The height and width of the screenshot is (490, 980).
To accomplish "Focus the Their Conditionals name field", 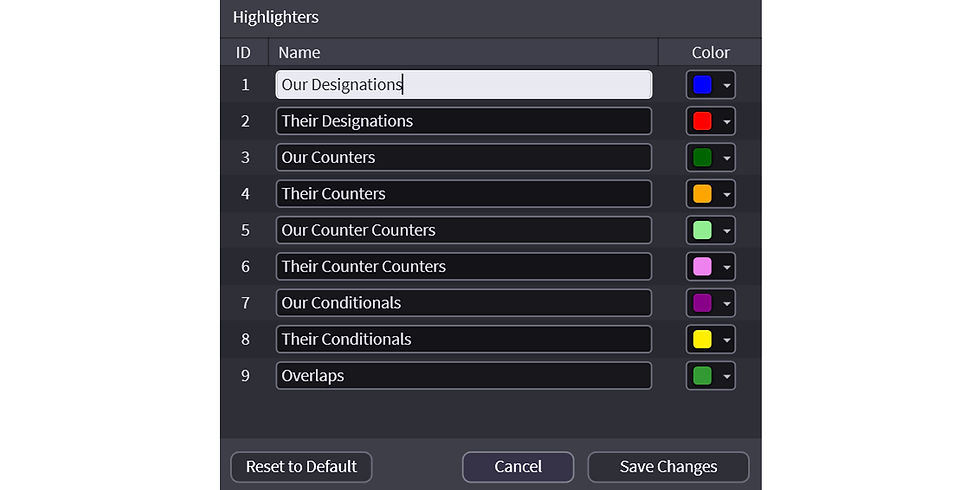I will tap(464, 339).
